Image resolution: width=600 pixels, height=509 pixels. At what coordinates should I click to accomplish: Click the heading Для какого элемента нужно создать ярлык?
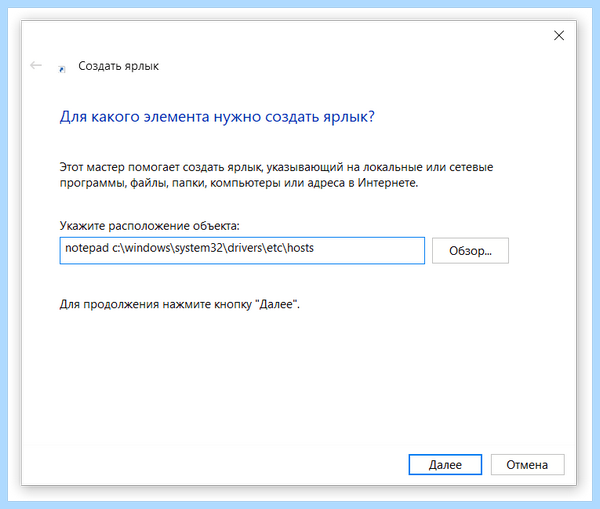[217, 116]
